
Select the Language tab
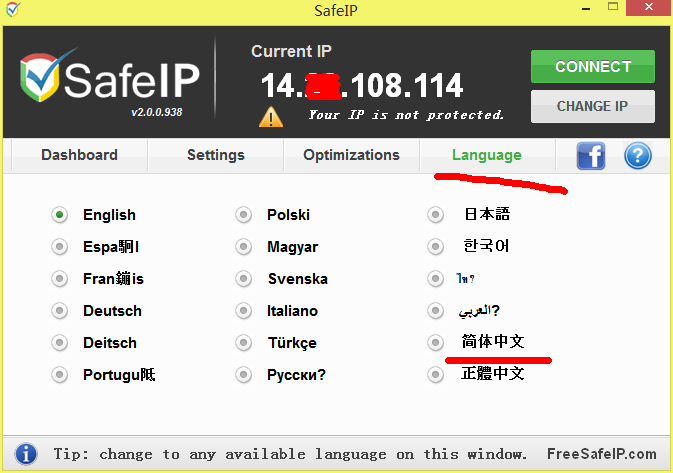(487, 155)
